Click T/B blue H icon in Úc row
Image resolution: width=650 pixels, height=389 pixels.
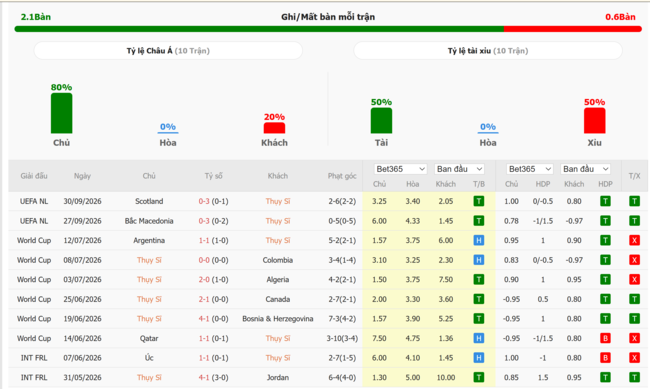tap(479, 358)
